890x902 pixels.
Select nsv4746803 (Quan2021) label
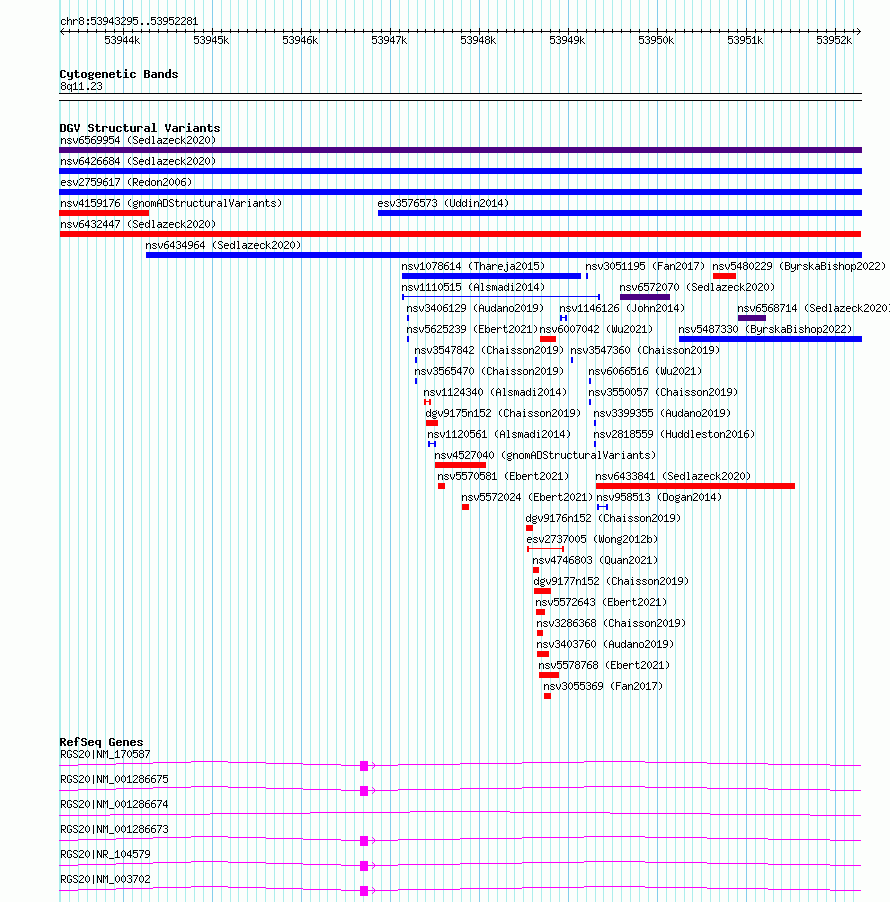[x=595, y=560]
